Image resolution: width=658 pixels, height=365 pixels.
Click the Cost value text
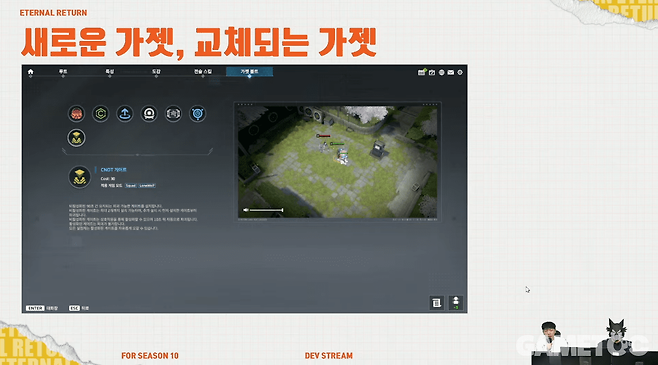click(x=108, y=178)
